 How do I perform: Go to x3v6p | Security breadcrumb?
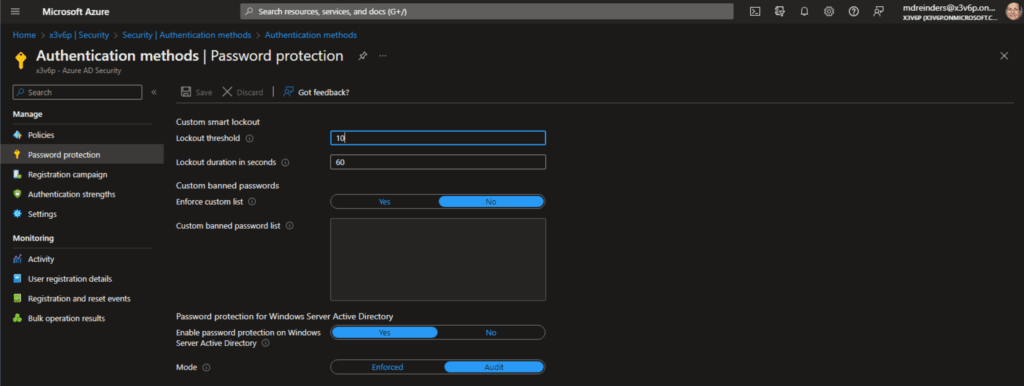pyautogui.click(x=79, y=35)
